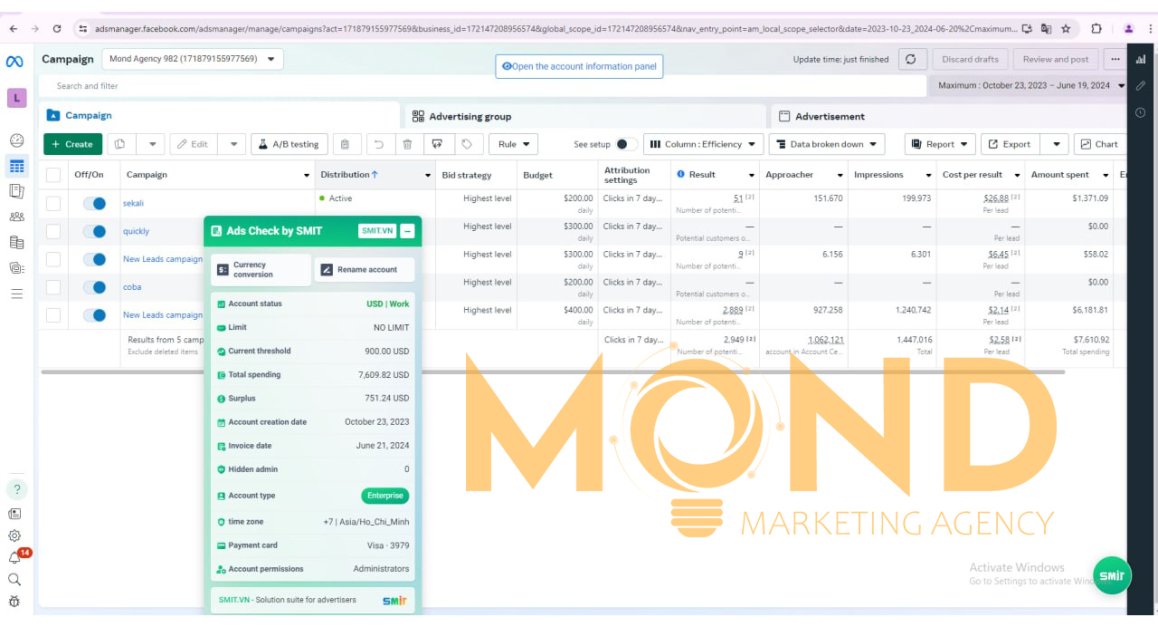This screenshot has height=627, width=1158.
Task: Reload the browser page
Action: pyautogui.click(x=57, y=29)
